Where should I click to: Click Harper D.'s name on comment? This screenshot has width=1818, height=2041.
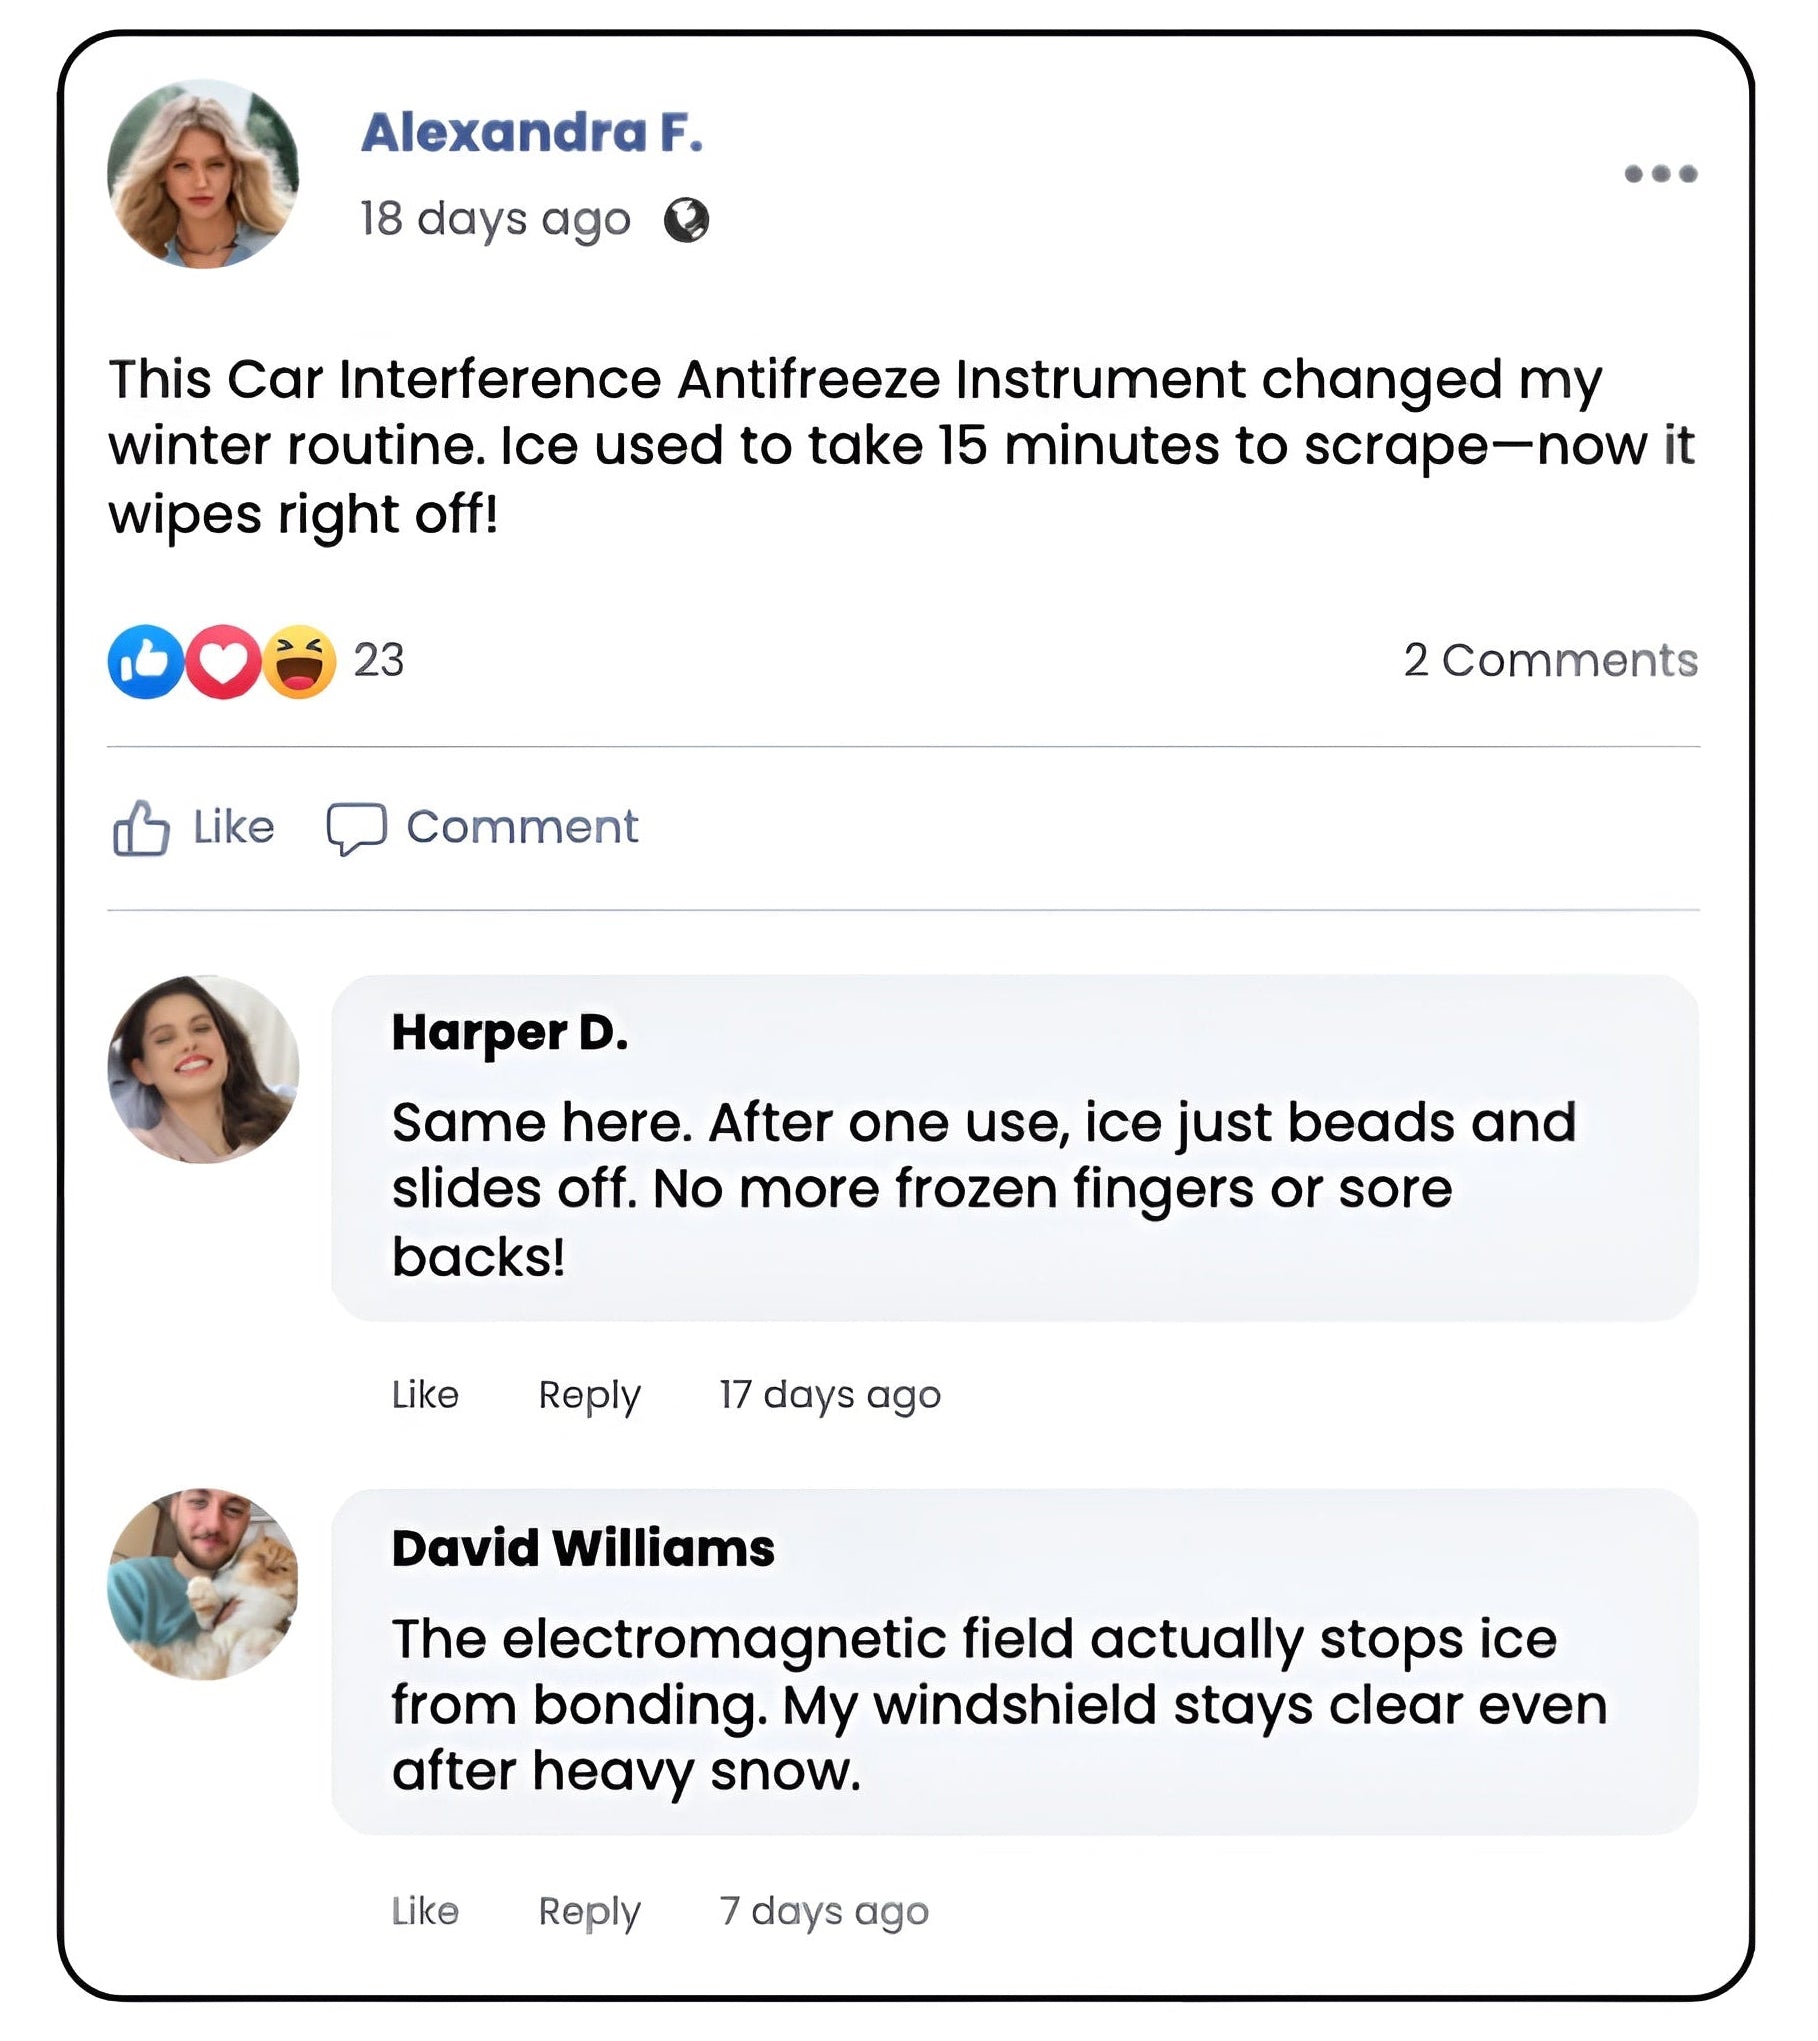pyautogui.click(x=509, y=1032)
